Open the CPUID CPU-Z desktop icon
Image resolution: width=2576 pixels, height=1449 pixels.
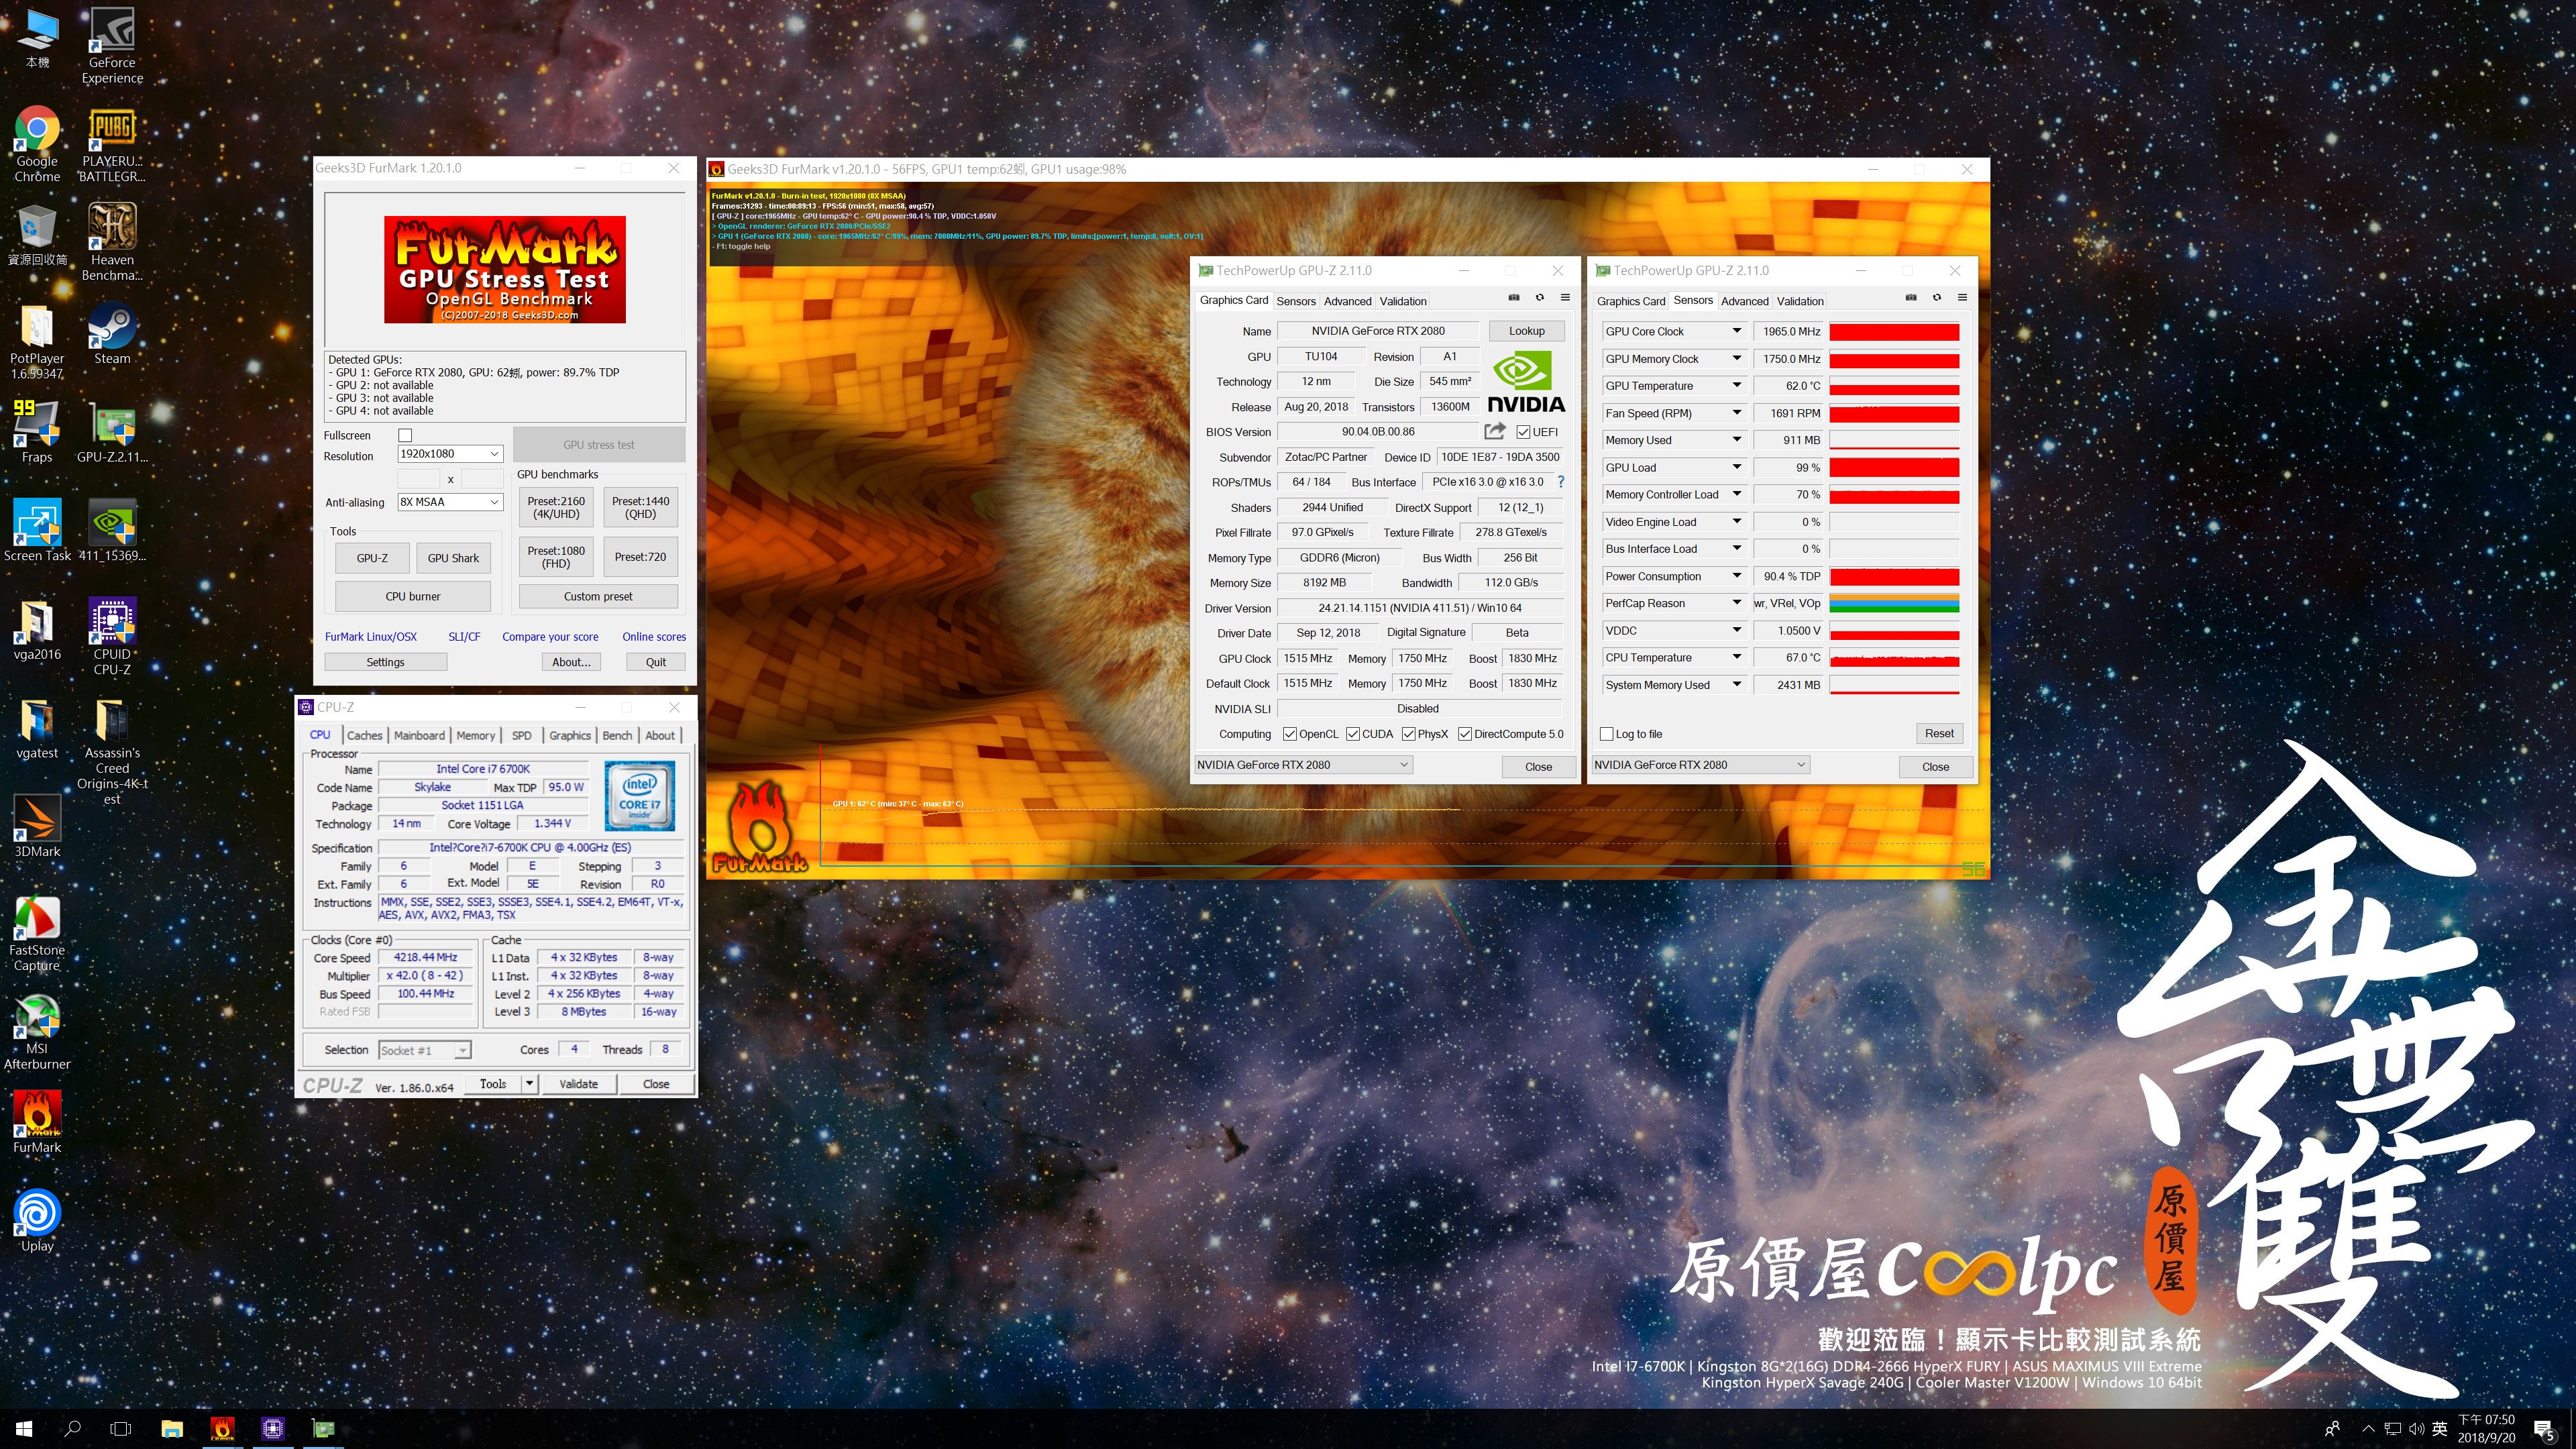112,636
